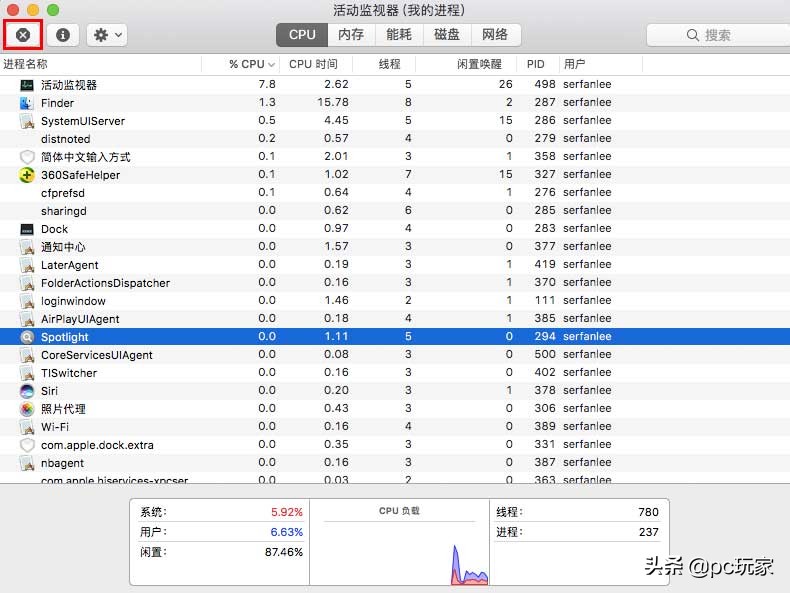Open the process info inspector button
790x593 pixels.
click(x=62, y=35)
